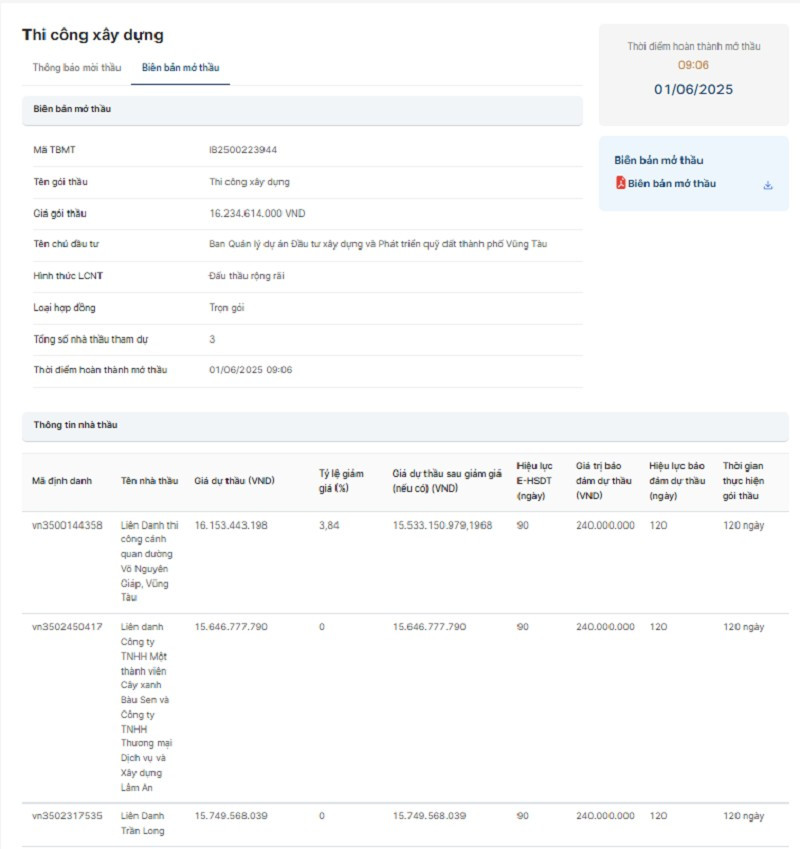The width and height of the screenshot is (800, 849).
Task: Click the investor name Ban Quản lý dự án
Action: click(x=378, y=244)
